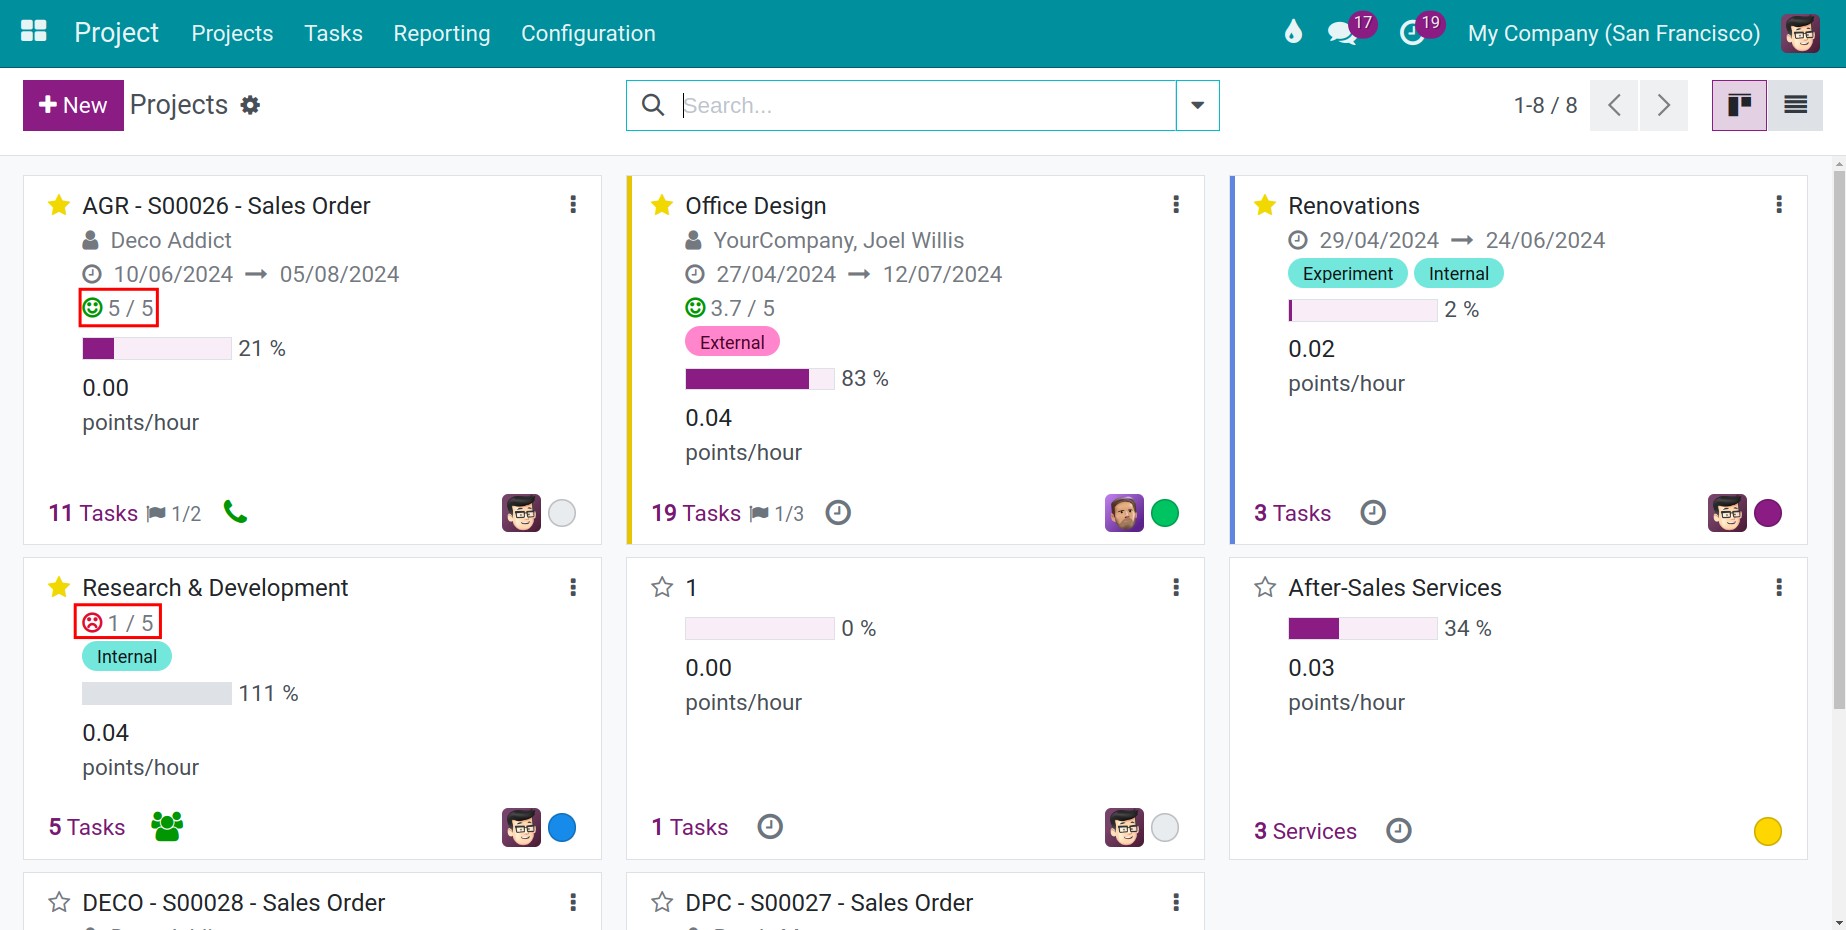1846x930 pixels.
Task: Open the My Company (San Francisco) switcher
Action: pos(1614,33)
